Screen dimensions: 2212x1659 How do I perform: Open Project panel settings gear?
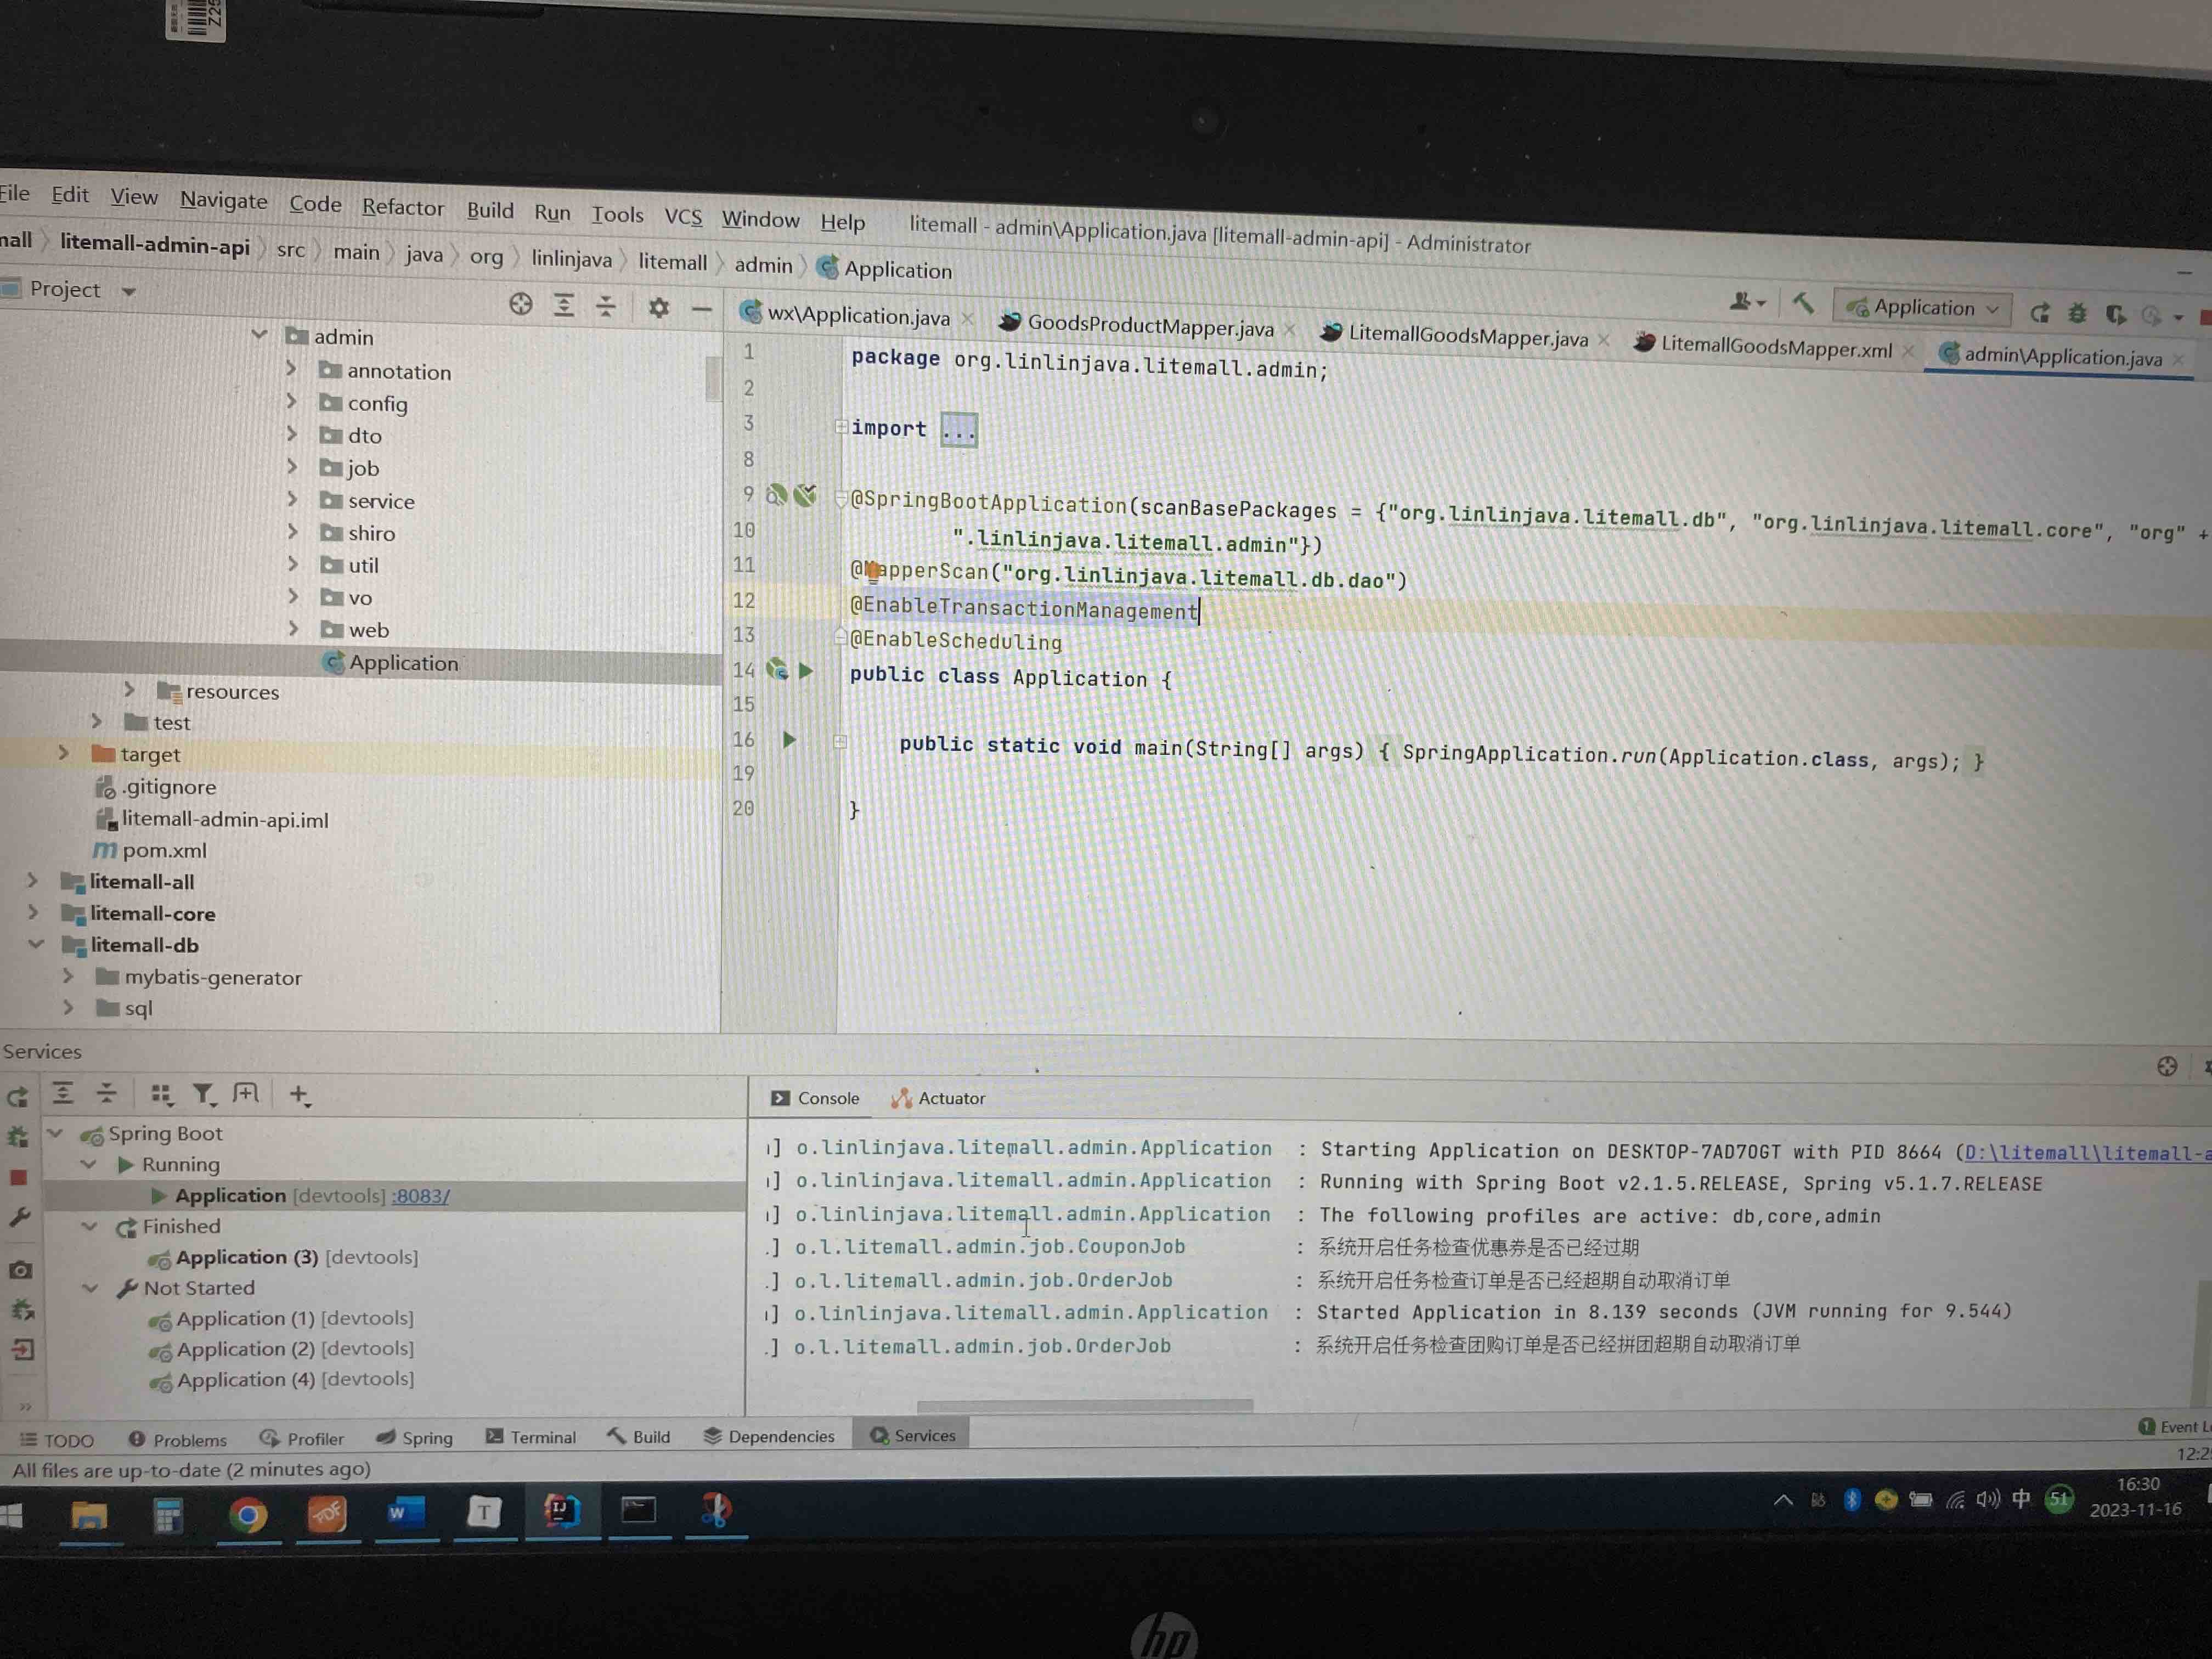pos(658,308)
